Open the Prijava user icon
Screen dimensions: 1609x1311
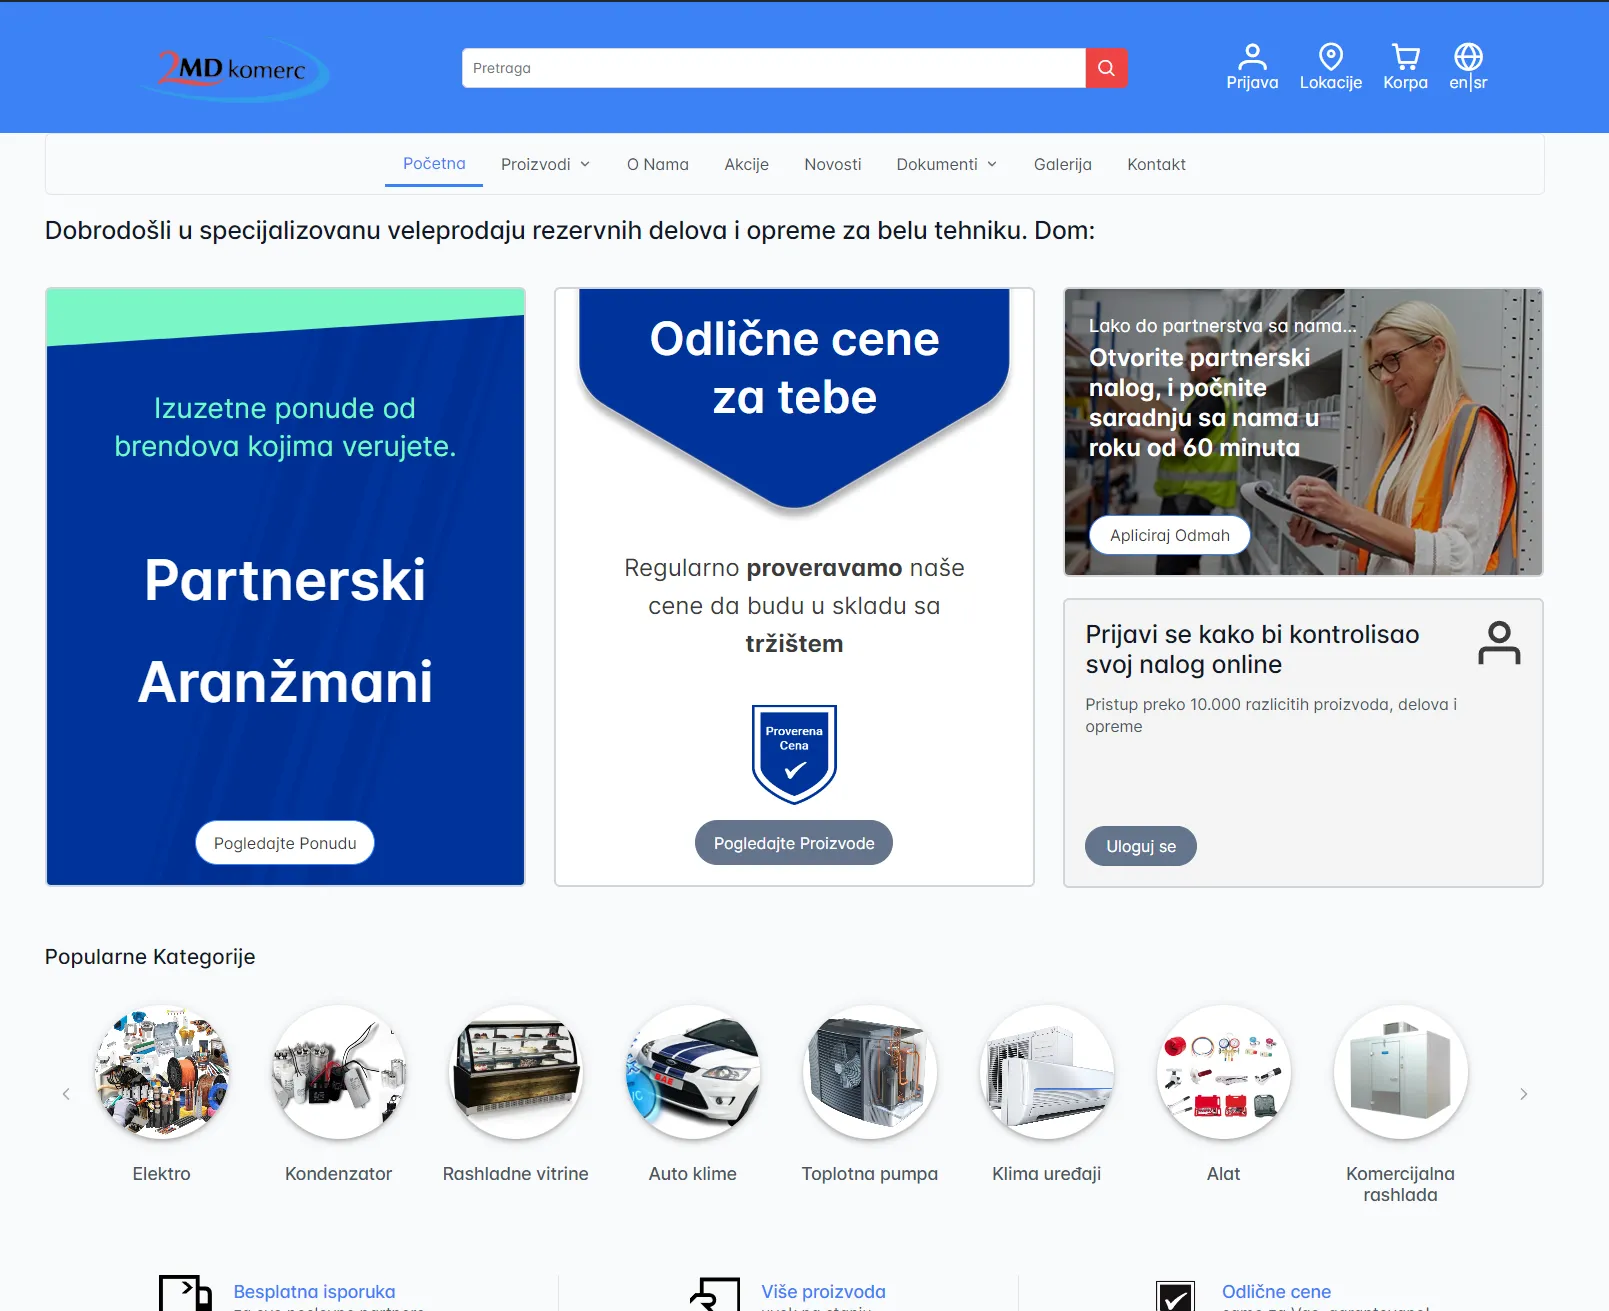tap(1252, 57)
